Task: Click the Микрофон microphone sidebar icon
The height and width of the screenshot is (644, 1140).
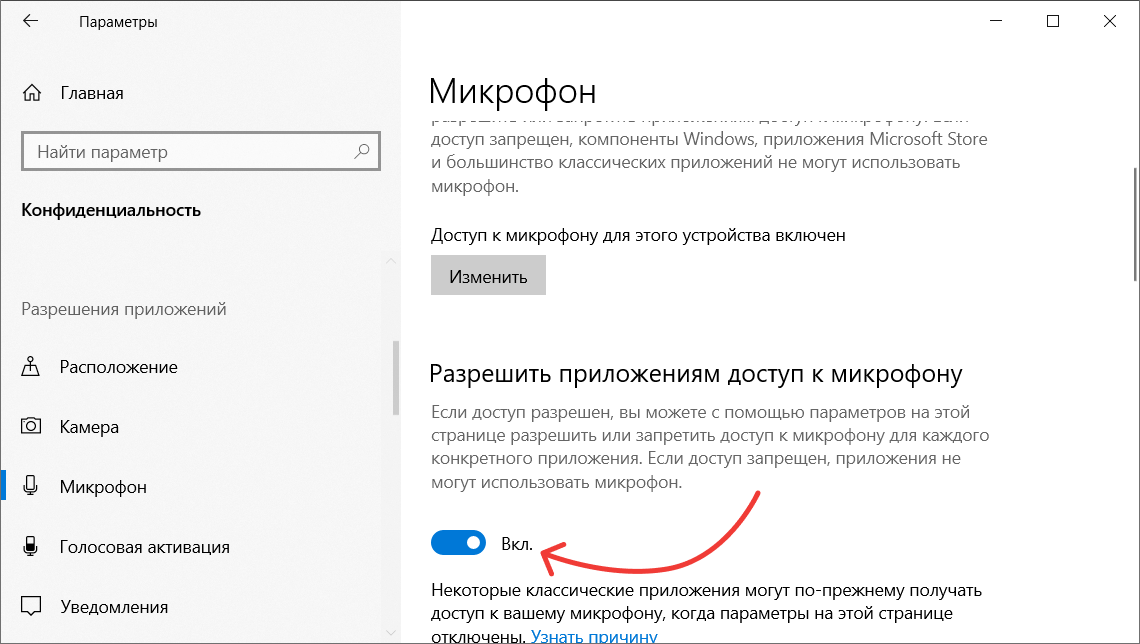Action: [31, 487]
